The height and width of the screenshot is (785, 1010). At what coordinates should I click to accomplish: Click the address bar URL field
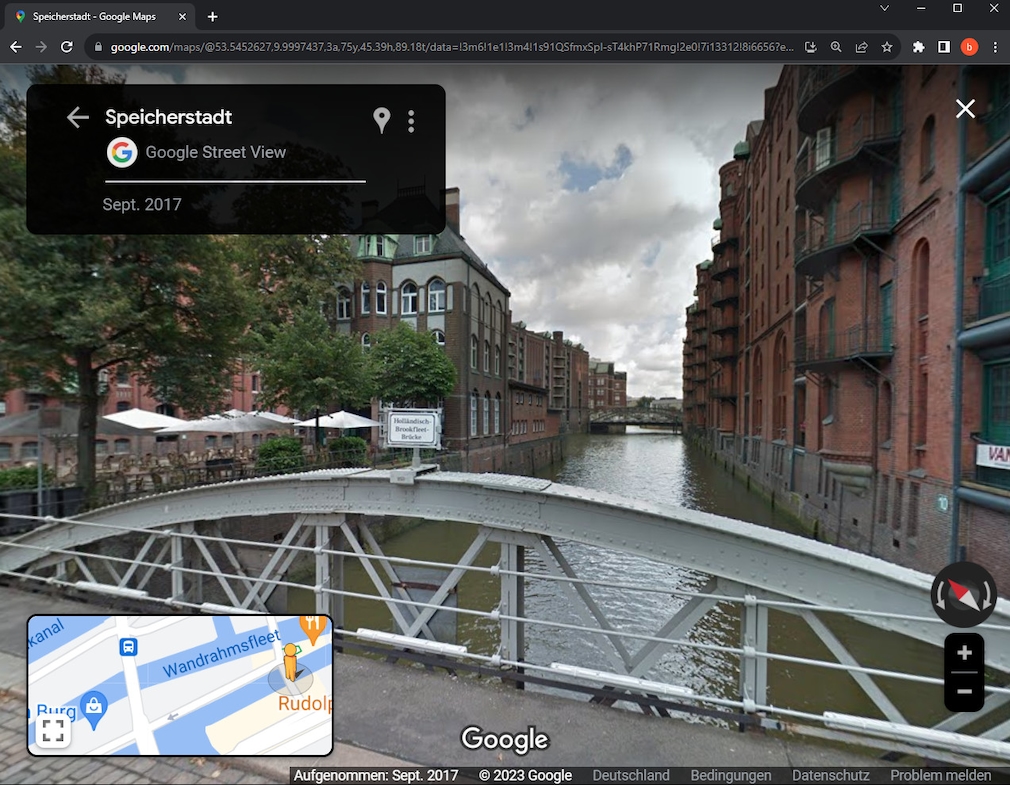(400, 46)
